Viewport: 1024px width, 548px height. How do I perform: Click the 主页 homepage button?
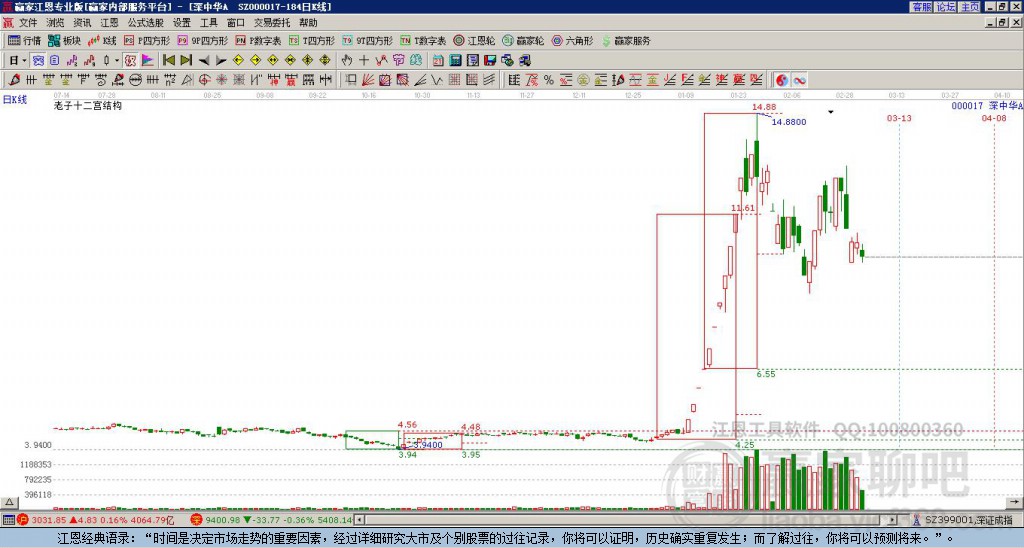click(x=969, y=7)
